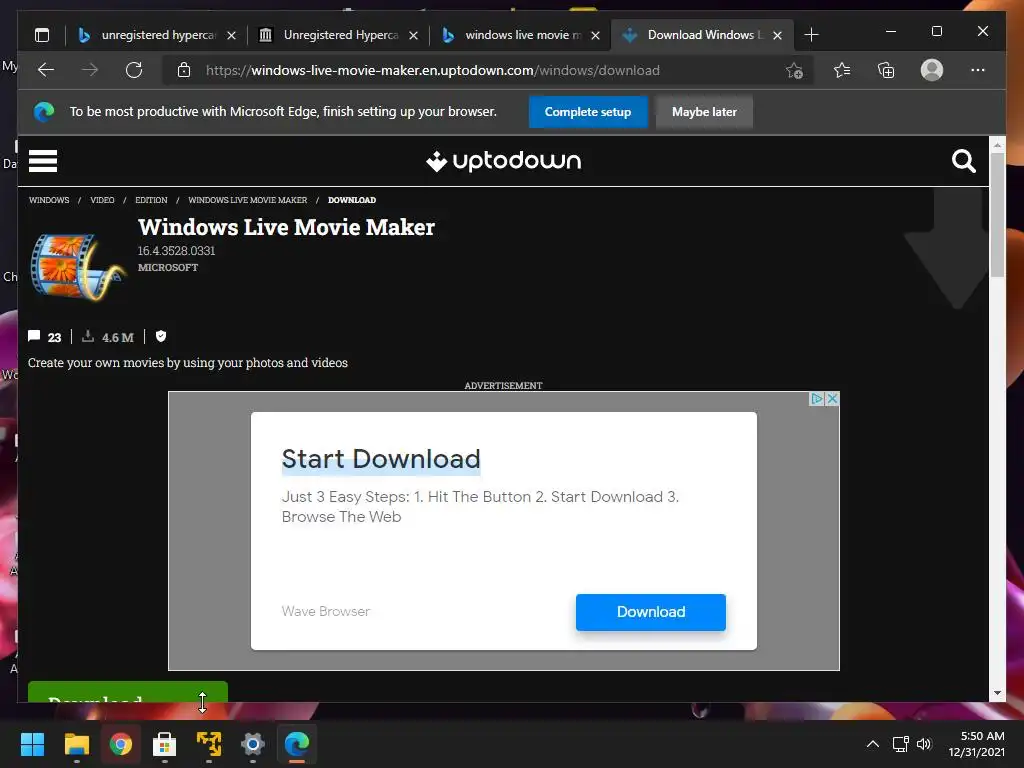Refresh the current page
1024x768 pixels.
[x=134, y=70]
